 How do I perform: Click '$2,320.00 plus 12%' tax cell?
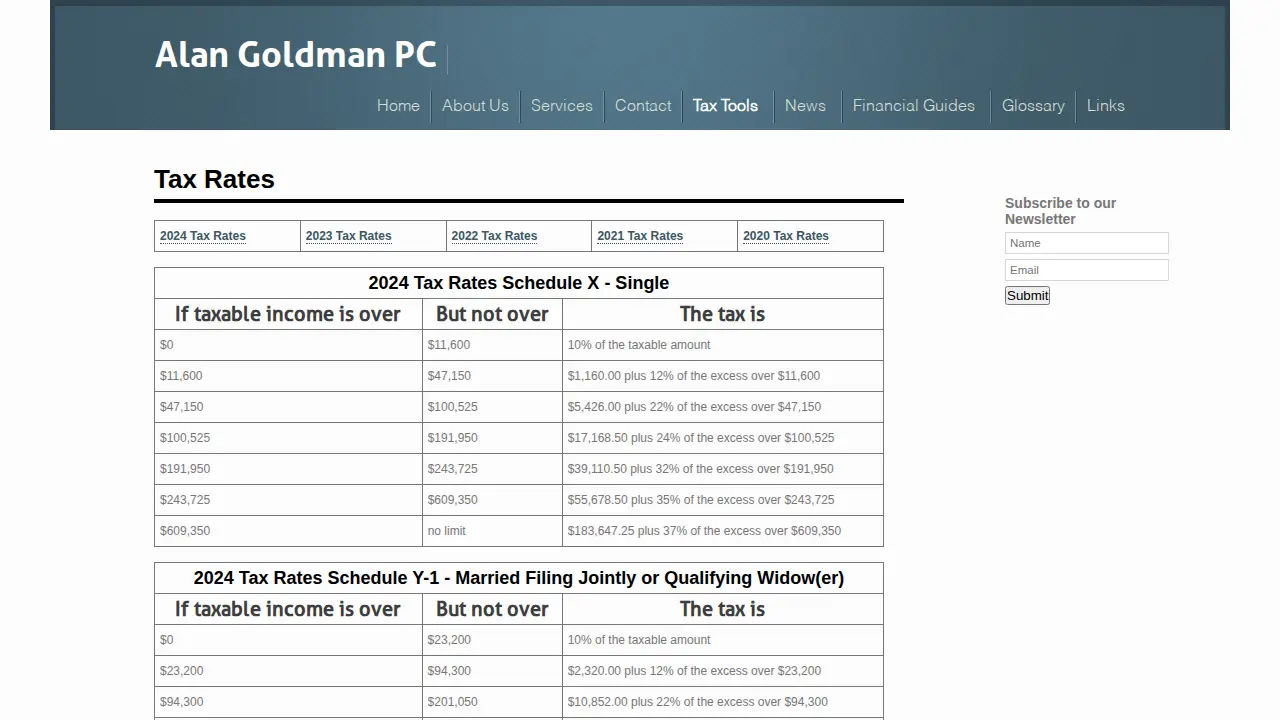tap(722, 671)
